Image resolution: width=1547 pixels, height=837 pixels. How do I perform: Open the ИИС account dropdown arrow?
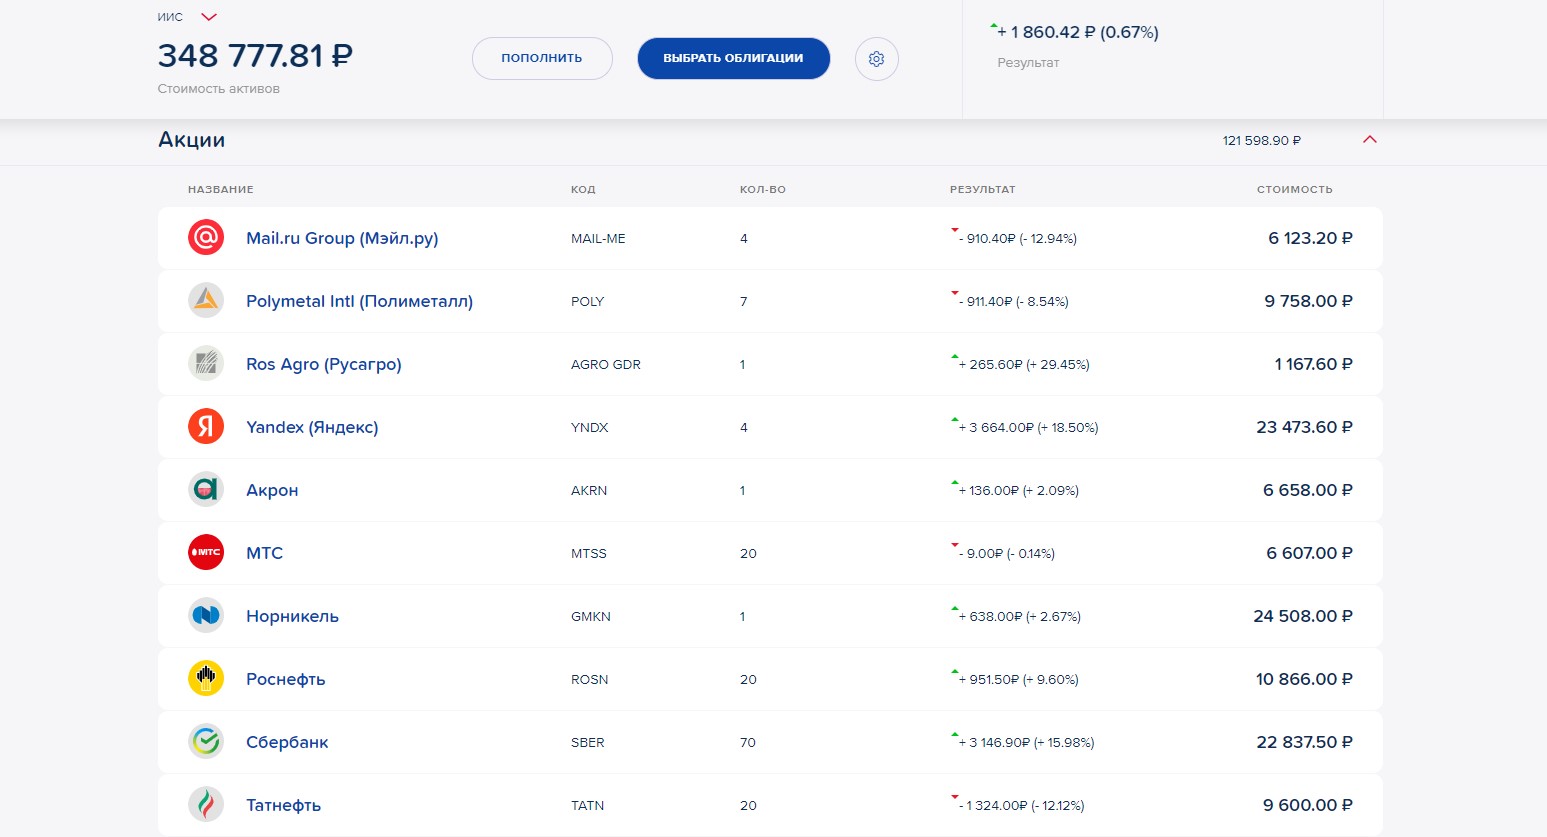(209, 17)
